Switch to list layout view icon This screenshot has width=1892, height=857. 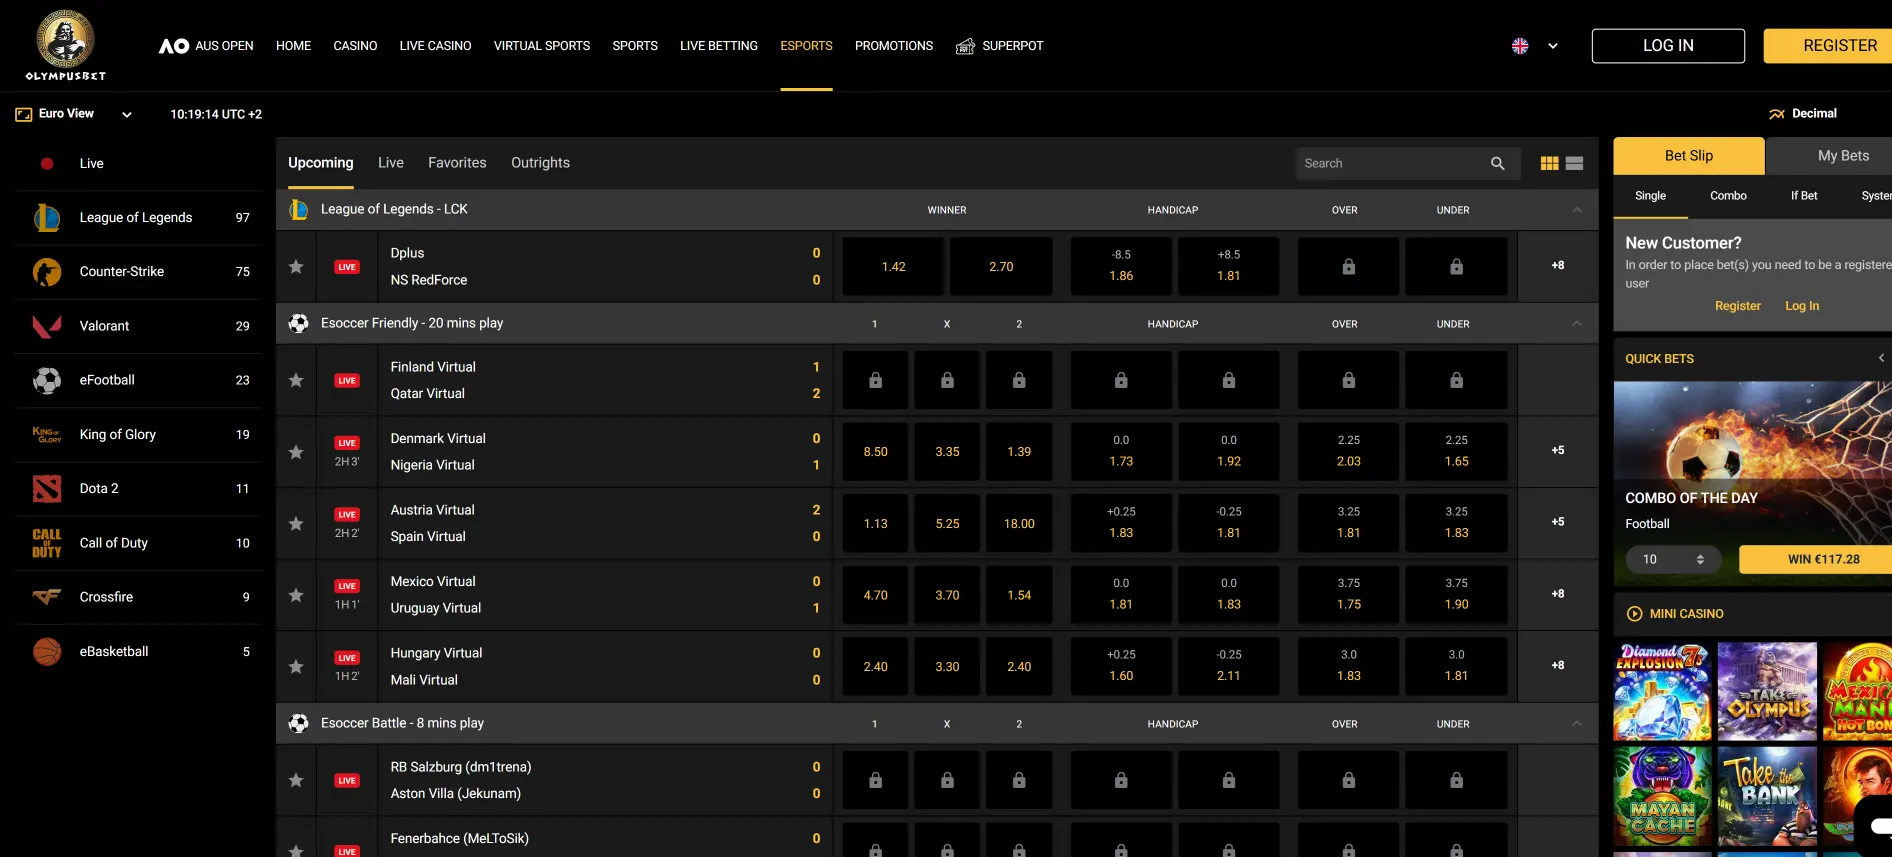[x=1574, y=164]
